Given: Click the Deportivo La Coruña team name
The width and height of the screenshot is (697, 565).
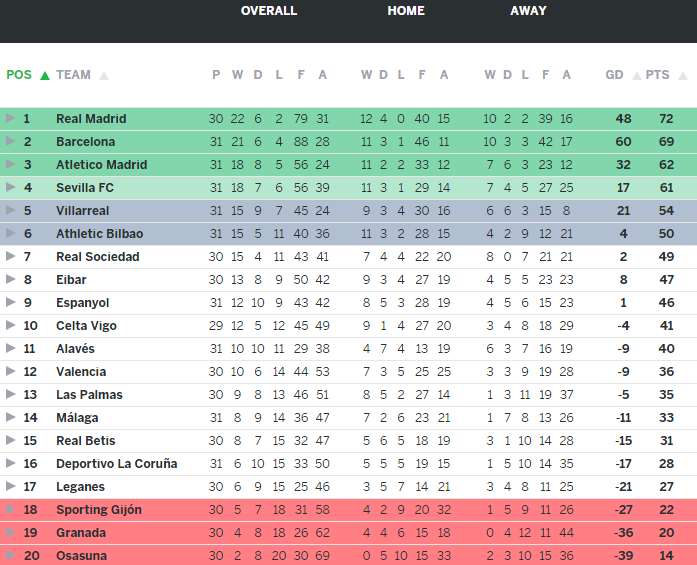Looking at the screenshot, I should tap(116, 464).
